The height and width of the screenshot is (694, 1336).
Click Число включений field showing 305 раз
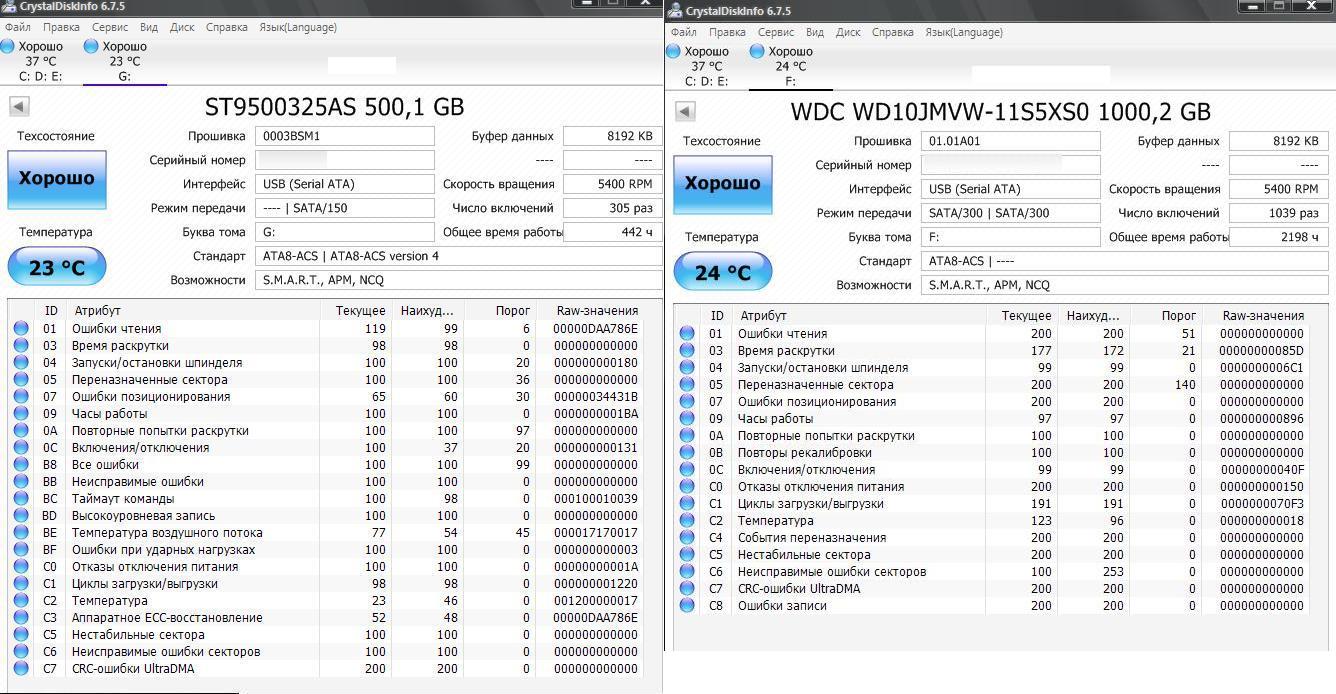pos(612,208)
